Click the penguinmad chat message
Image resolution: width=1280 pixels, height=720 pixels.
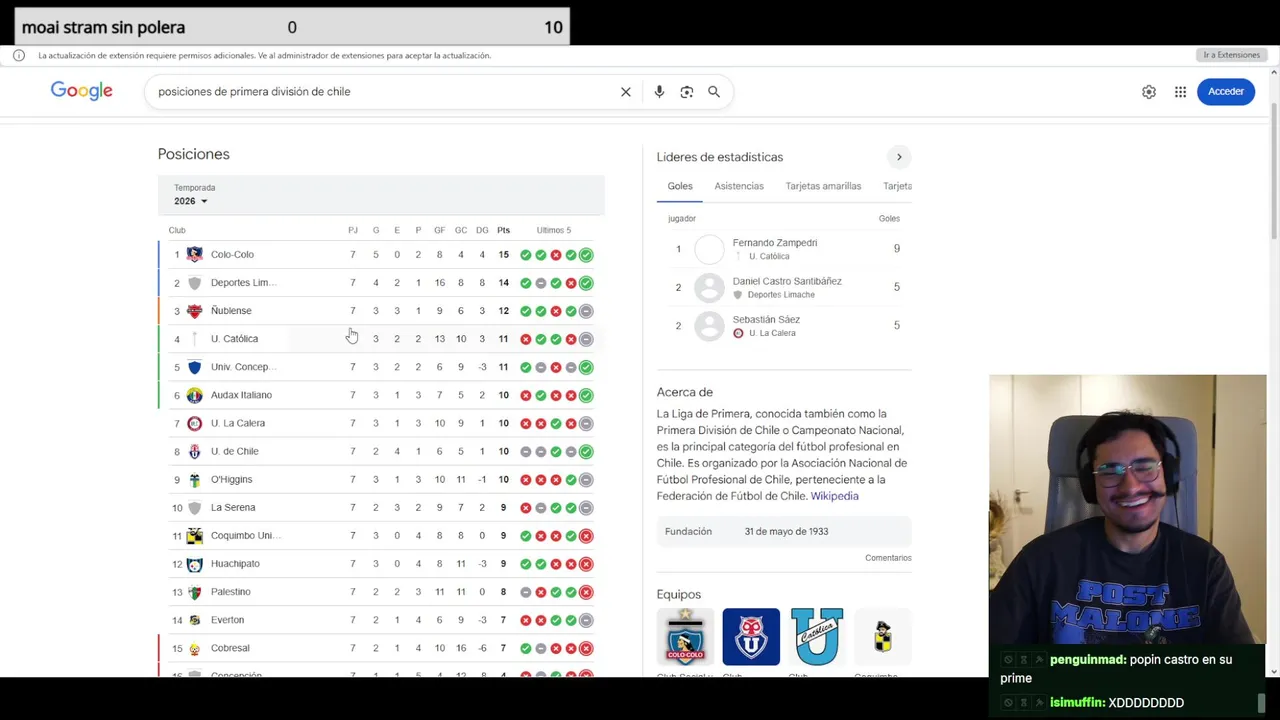1125,669
